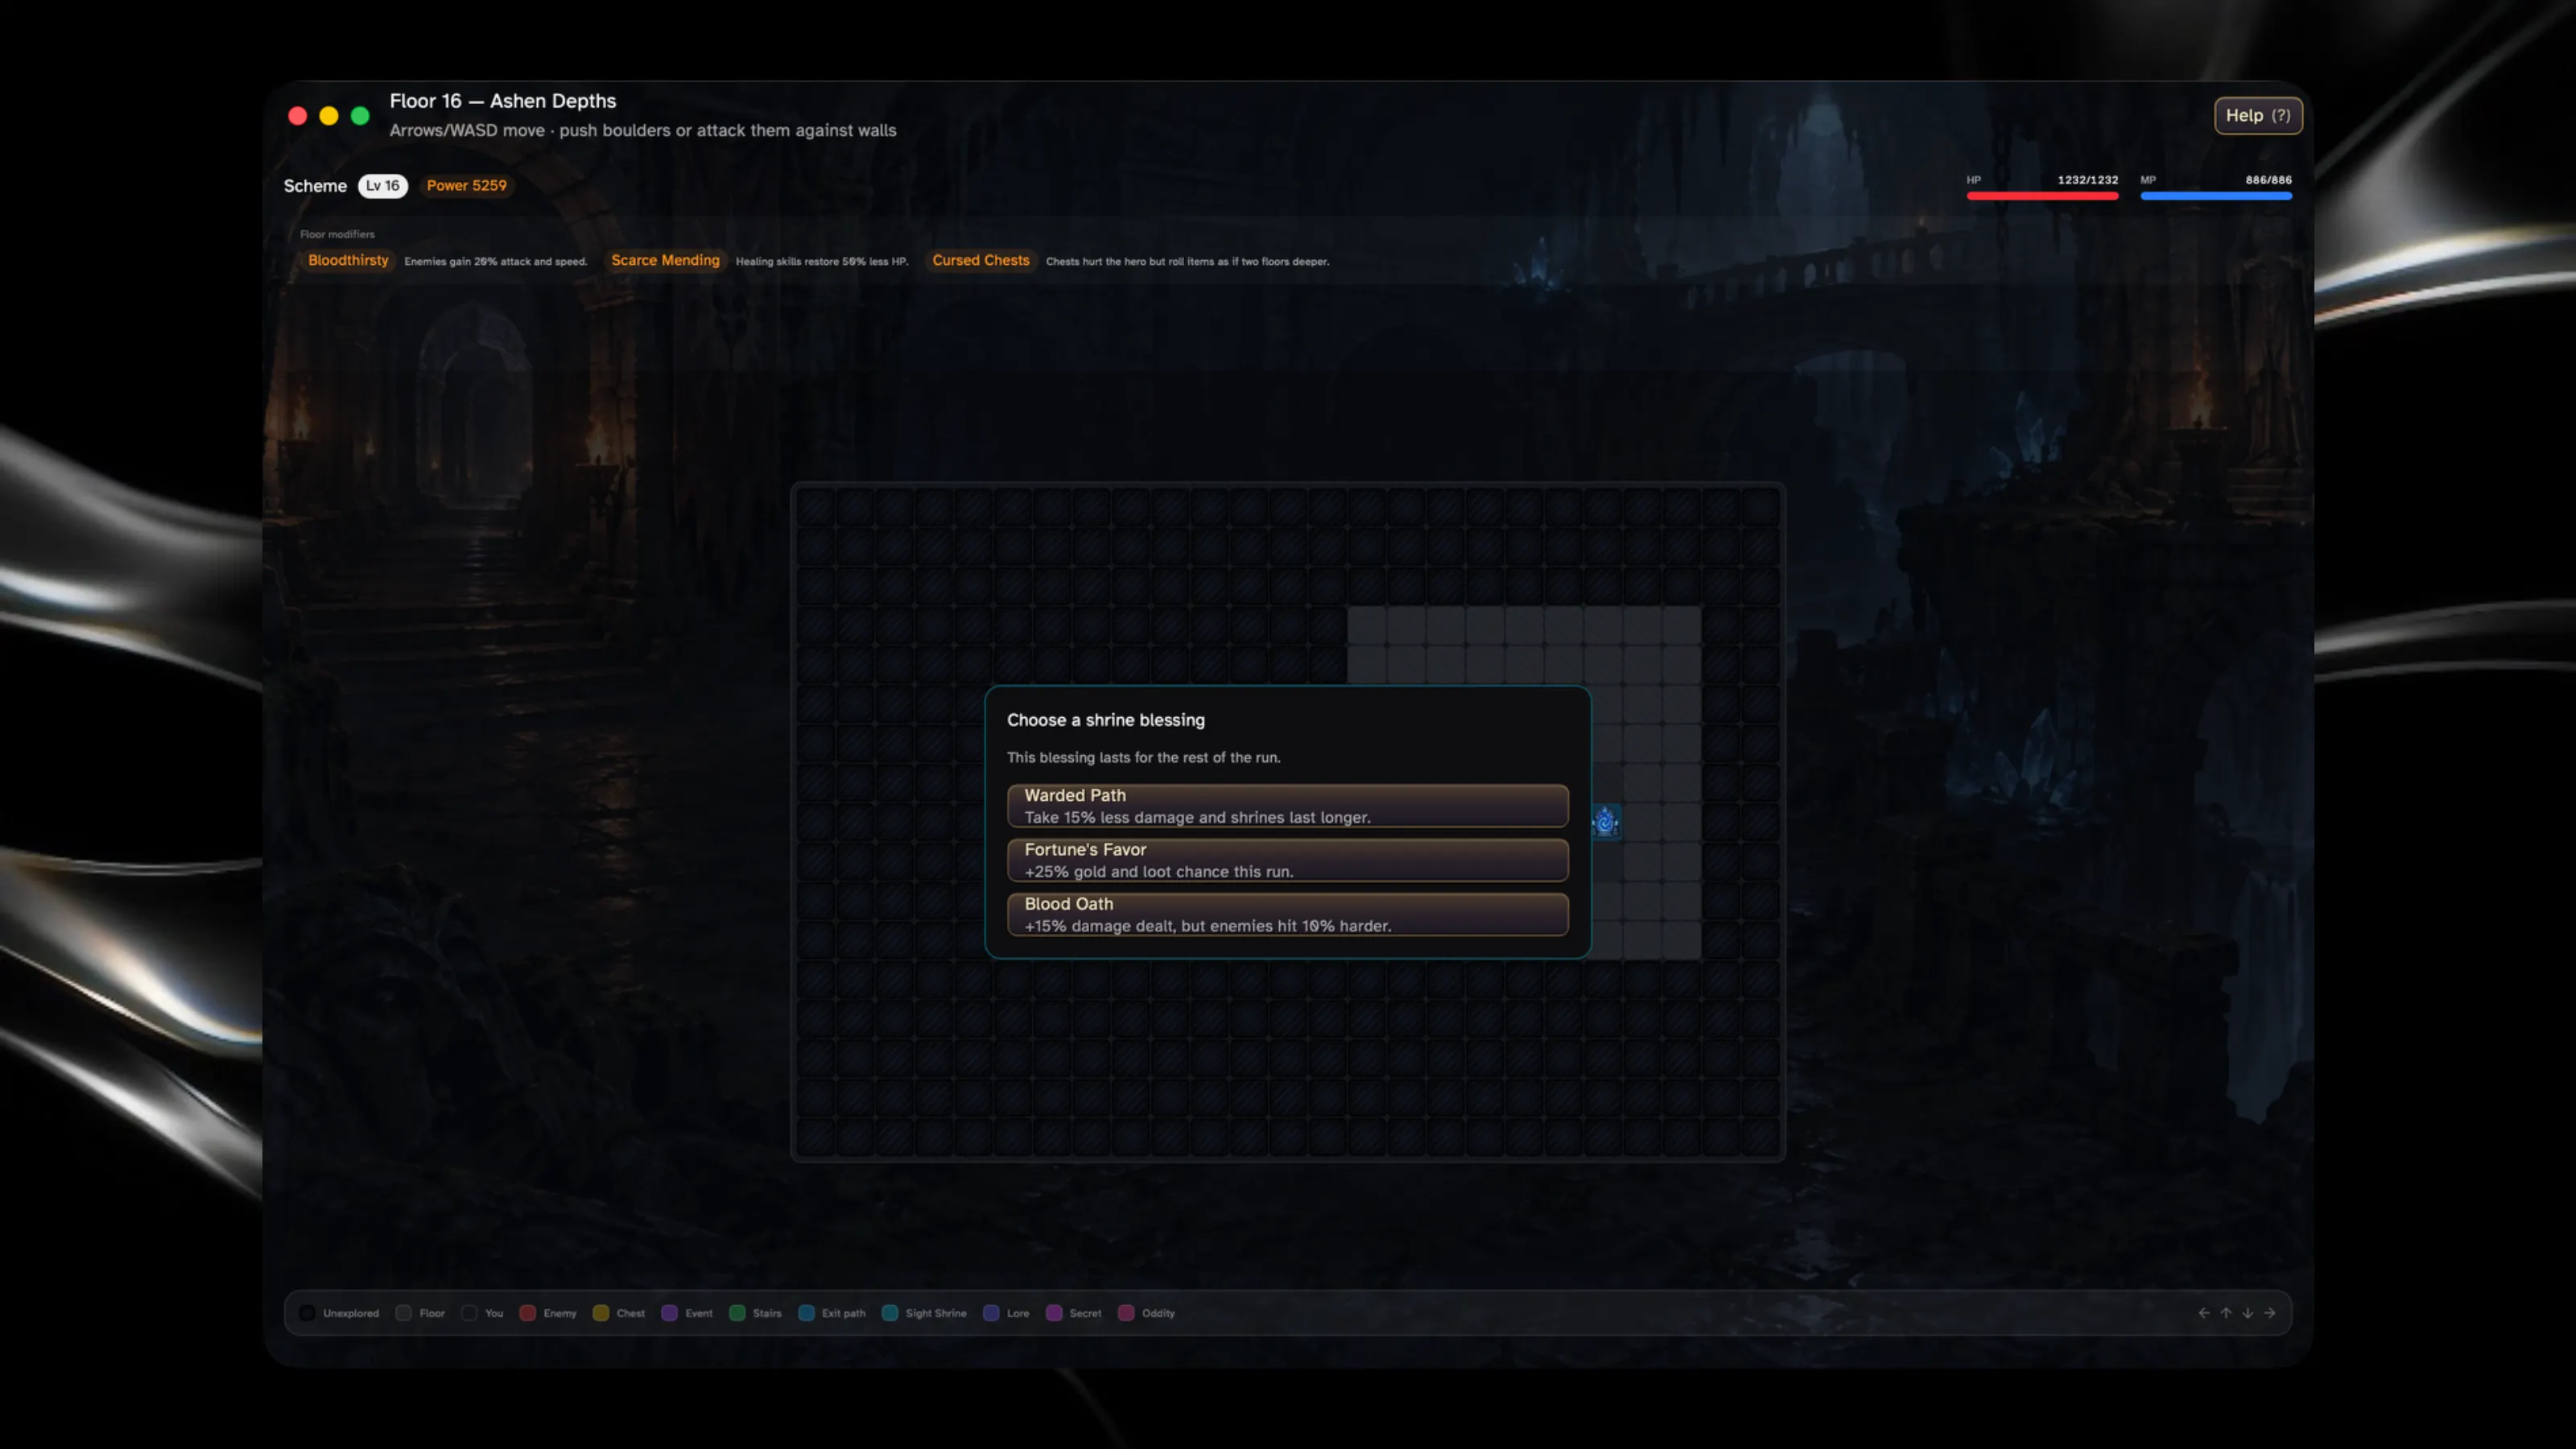Screen dimensions: 2576x1449
Task: Click the Bloodthirsty floor modifier badge
Action: tap(347, 260)
